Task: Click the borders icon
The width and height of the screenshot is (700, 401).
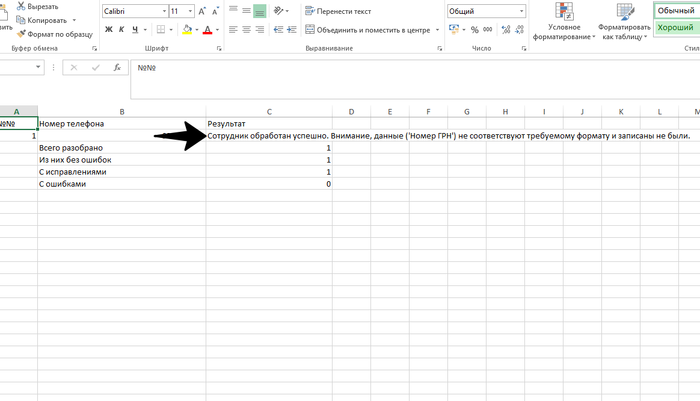Action: click(x=162, y=30)
